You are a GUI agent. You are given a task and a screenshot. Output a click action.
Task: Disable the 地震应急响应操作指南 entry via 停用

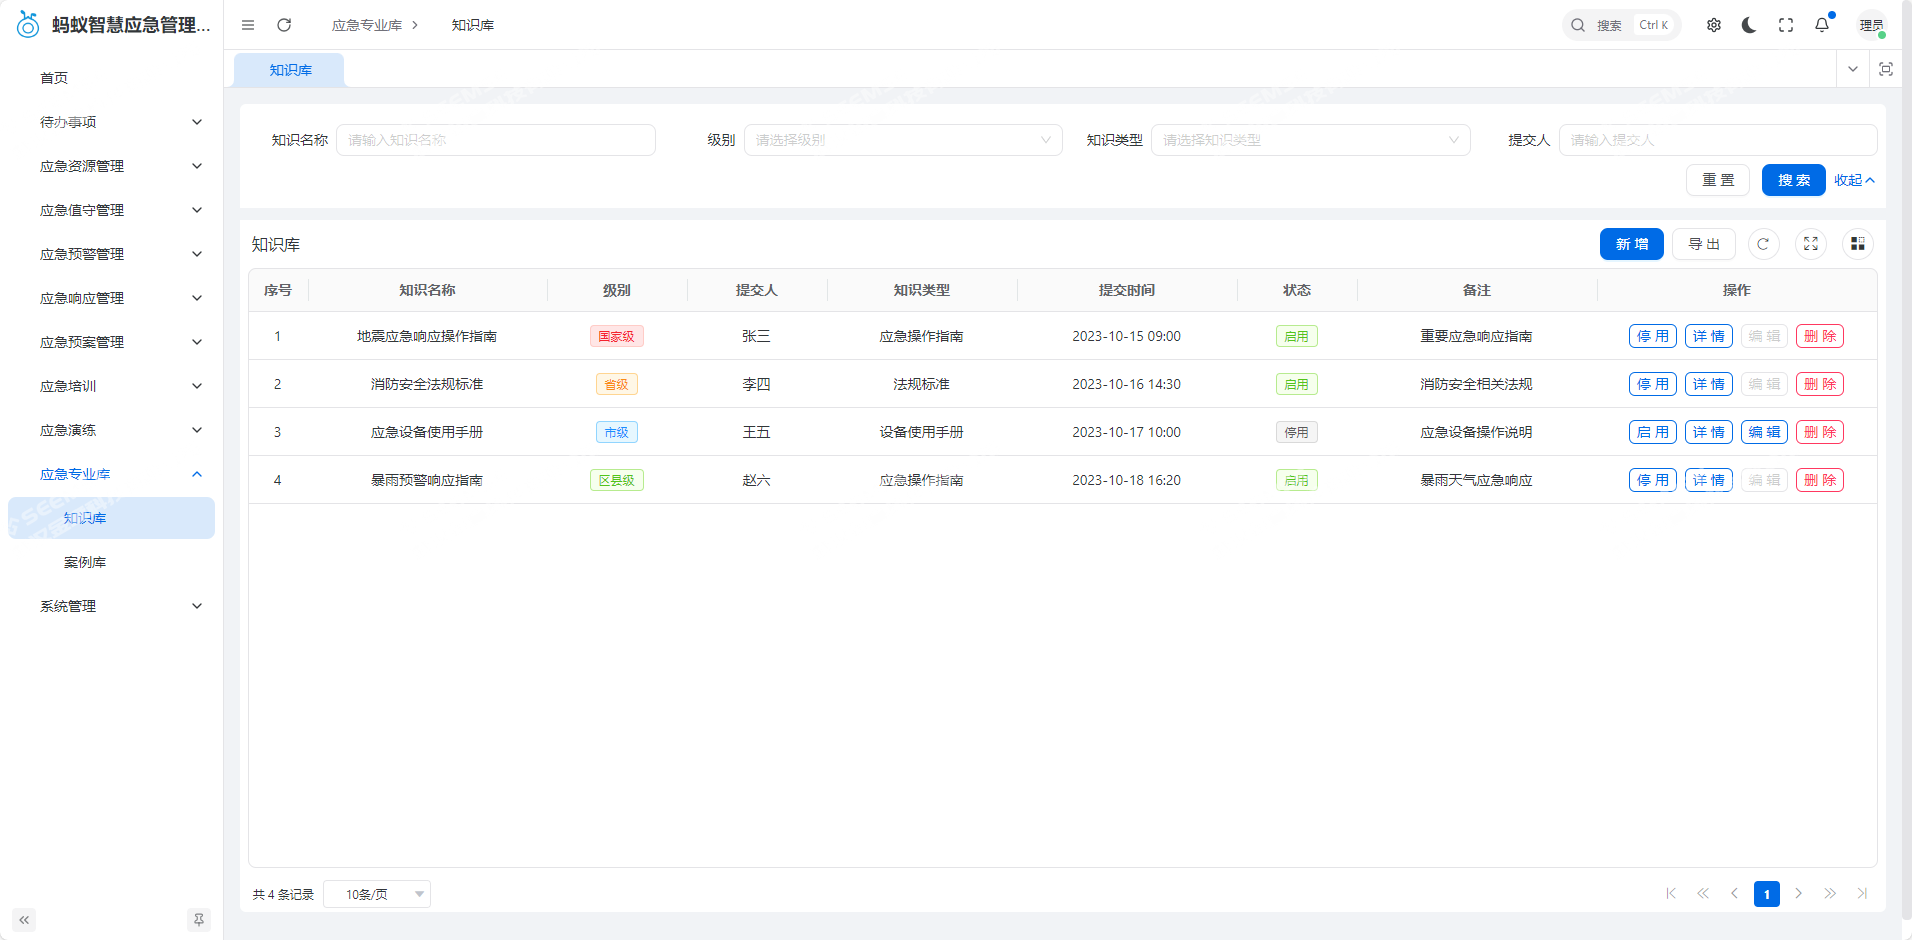click(x=1652, y=336)
